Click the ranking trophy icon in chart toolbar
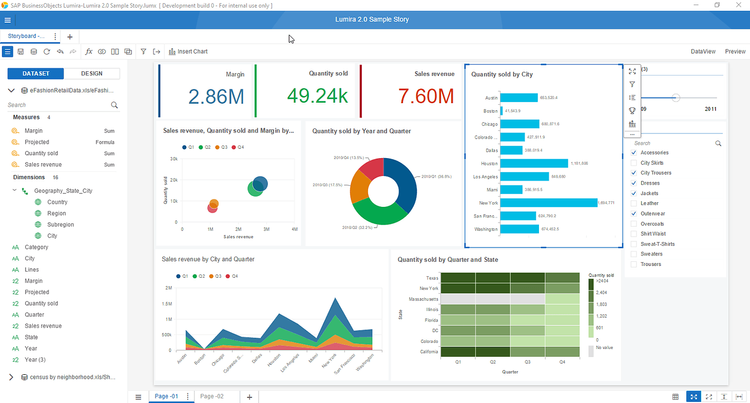Viewport: 750px width, 403px height. click(x=632, y=111)
